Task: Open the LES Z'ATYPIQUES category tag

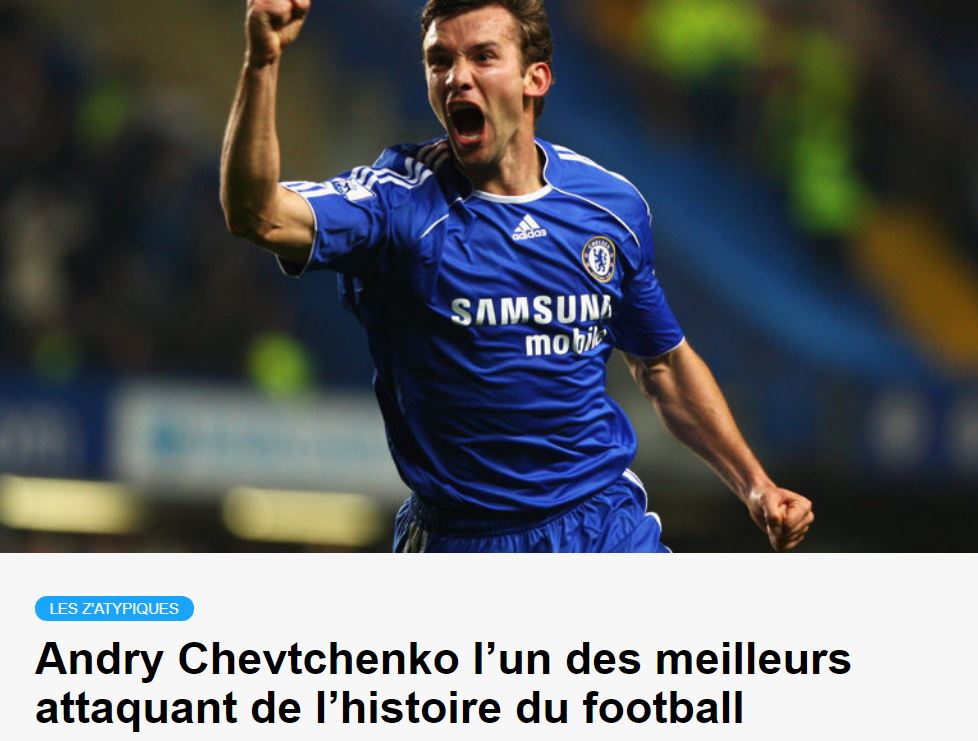Action: click(114, 608)
